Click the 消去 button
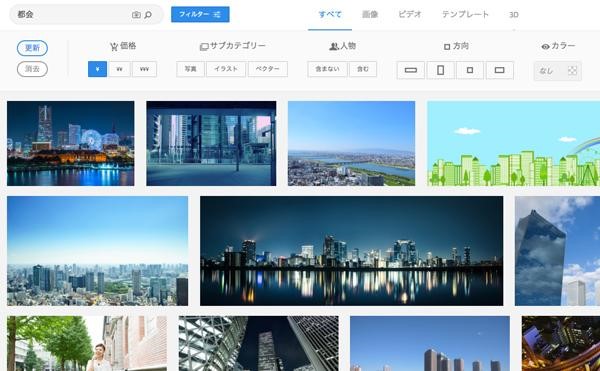This screenshot has height=371, width=600. [32, 69]
